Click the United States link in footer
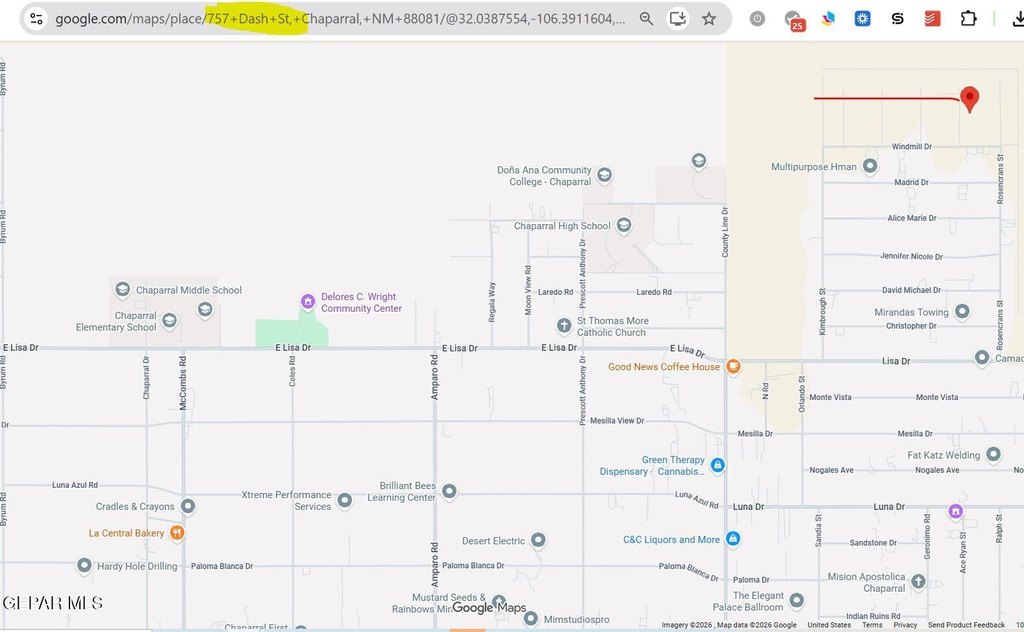Image resolution: width=1024 pixels, height=632 pixels. (x=829, y=625)
